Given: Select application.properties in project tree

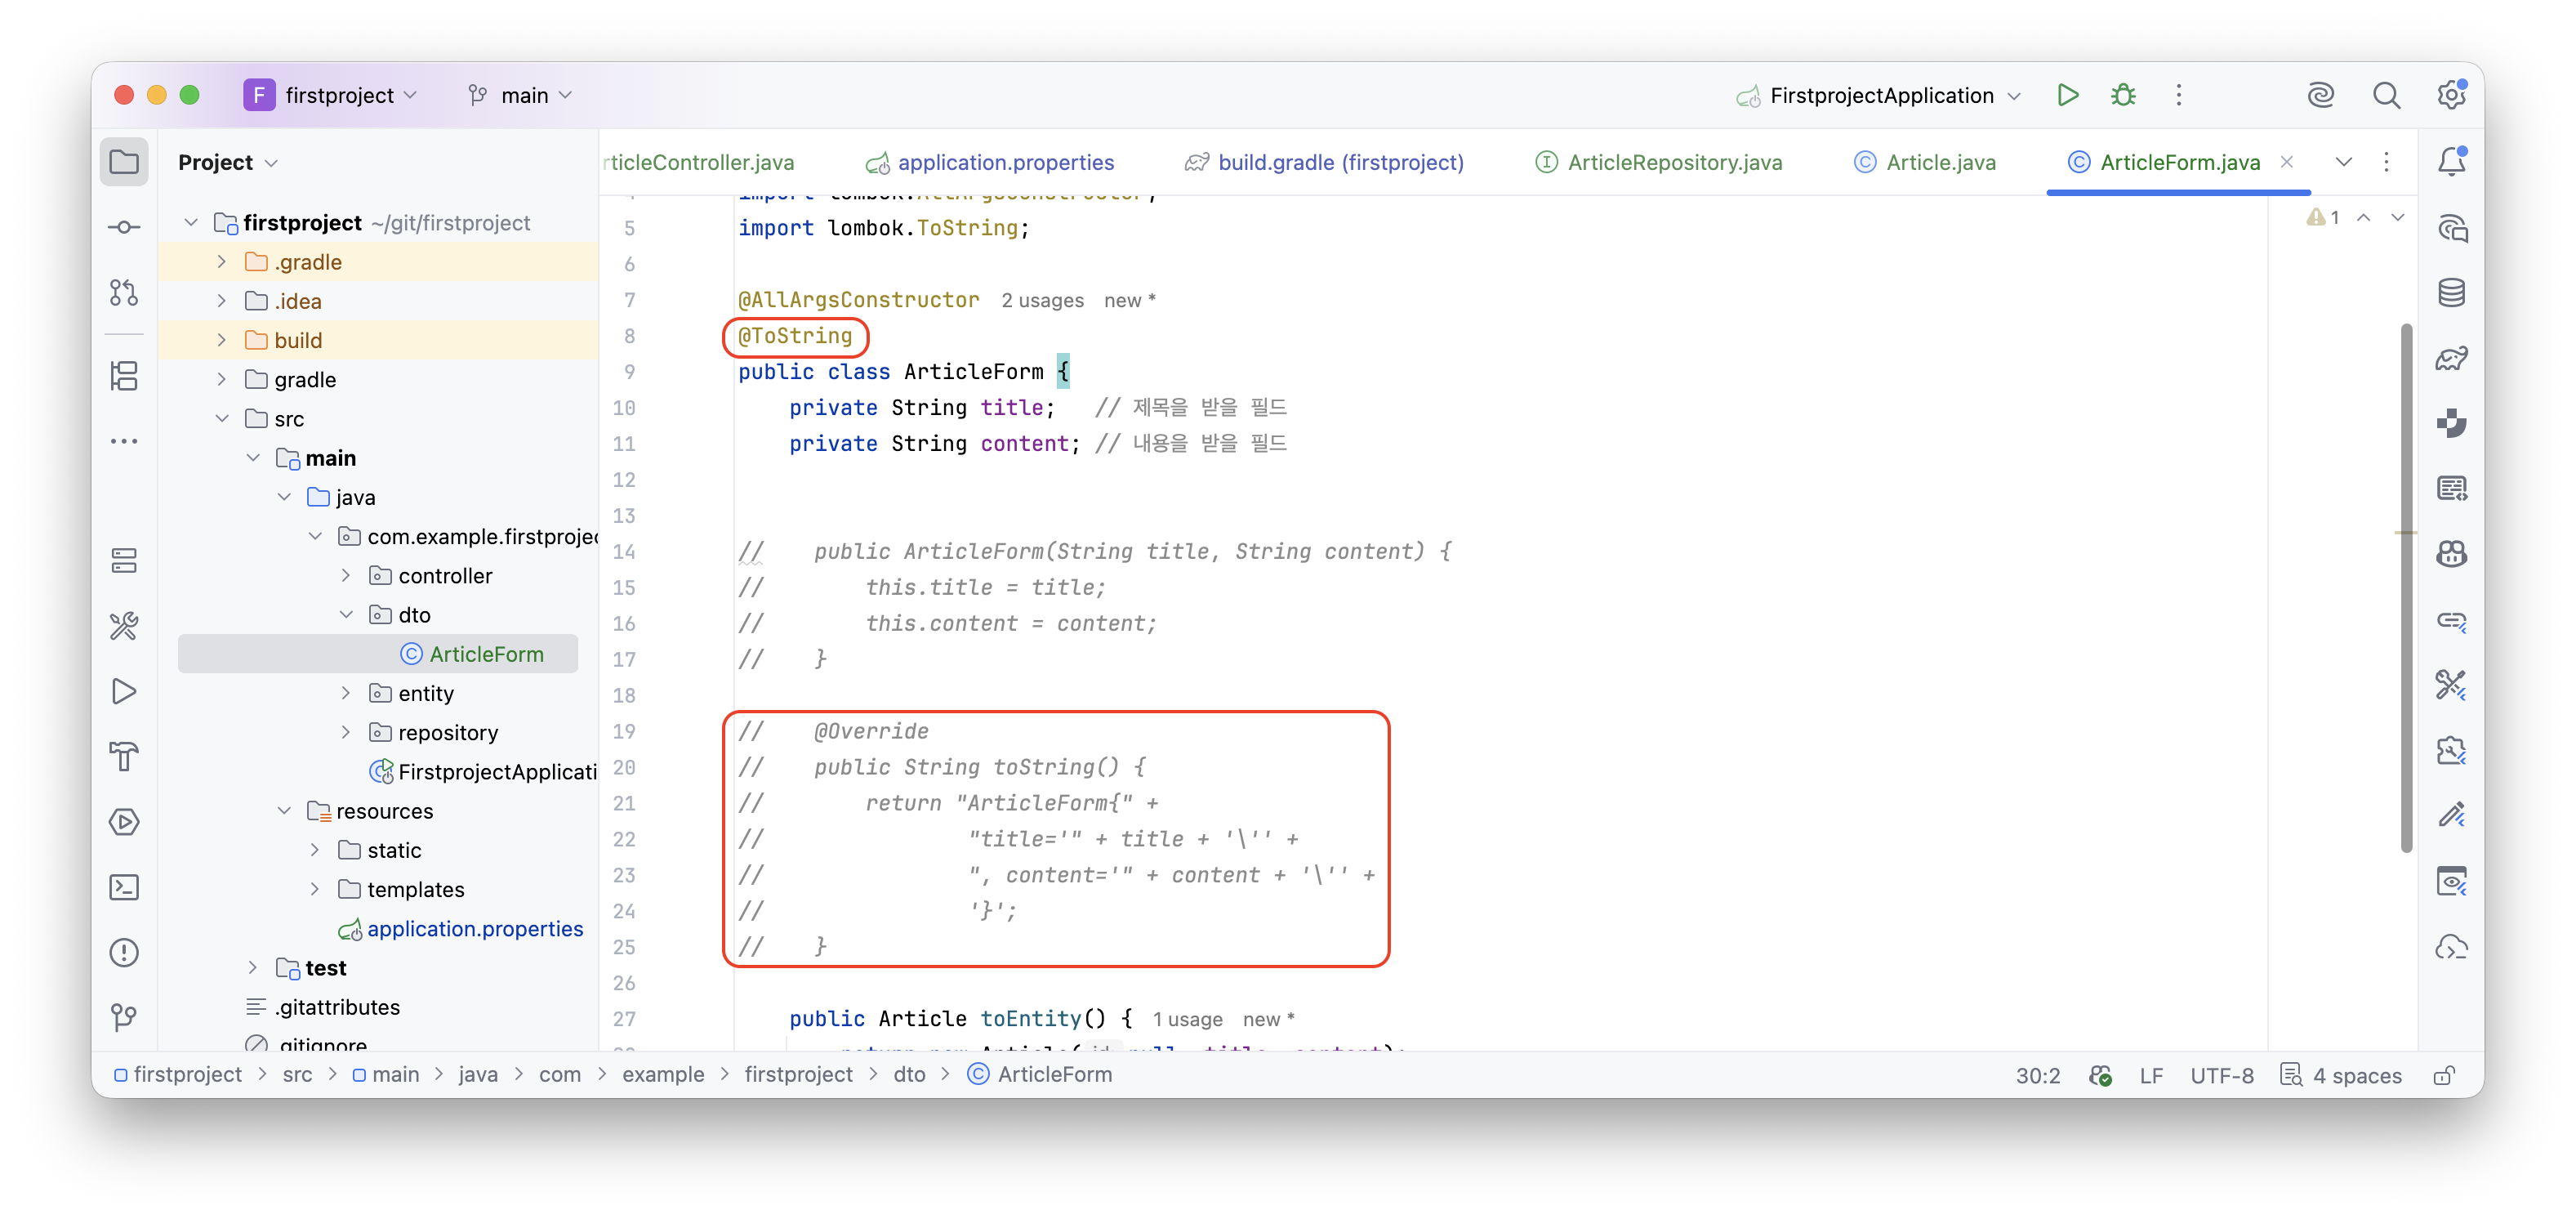Looking at the screenshot, I should coord(460,929).
